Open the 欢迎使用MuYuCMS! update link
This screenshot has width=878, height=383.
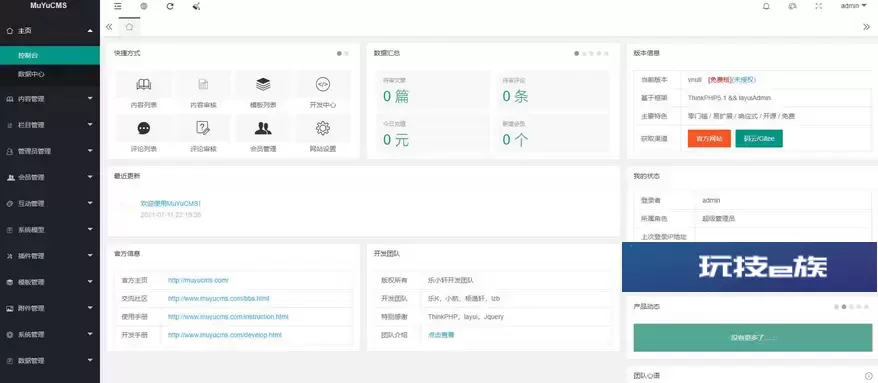(170, 204)
